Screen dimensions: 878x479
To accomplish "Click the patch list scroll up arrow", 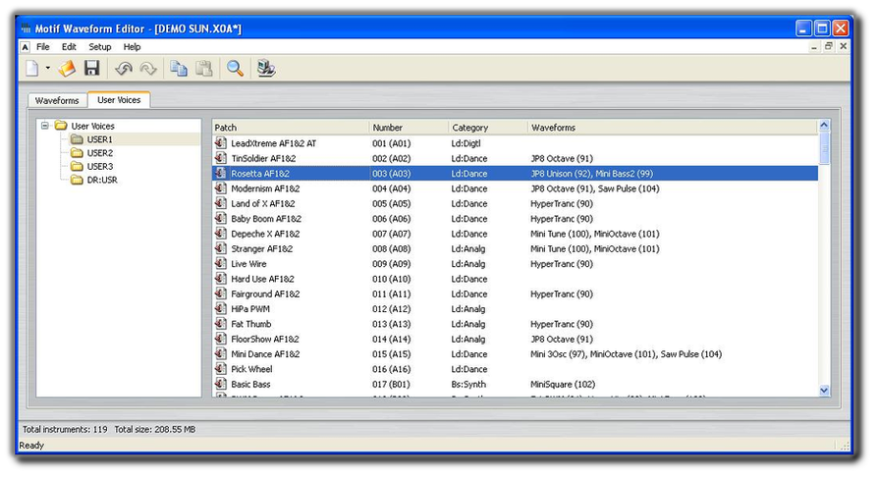I will click(824, 125).
